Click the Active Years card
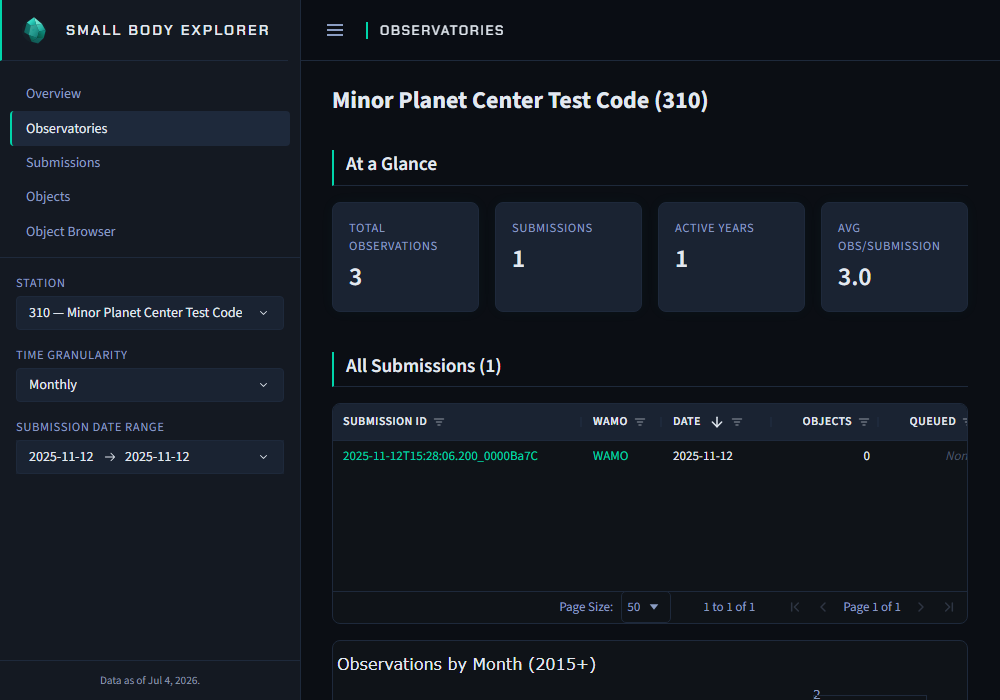 coord(732,257)
